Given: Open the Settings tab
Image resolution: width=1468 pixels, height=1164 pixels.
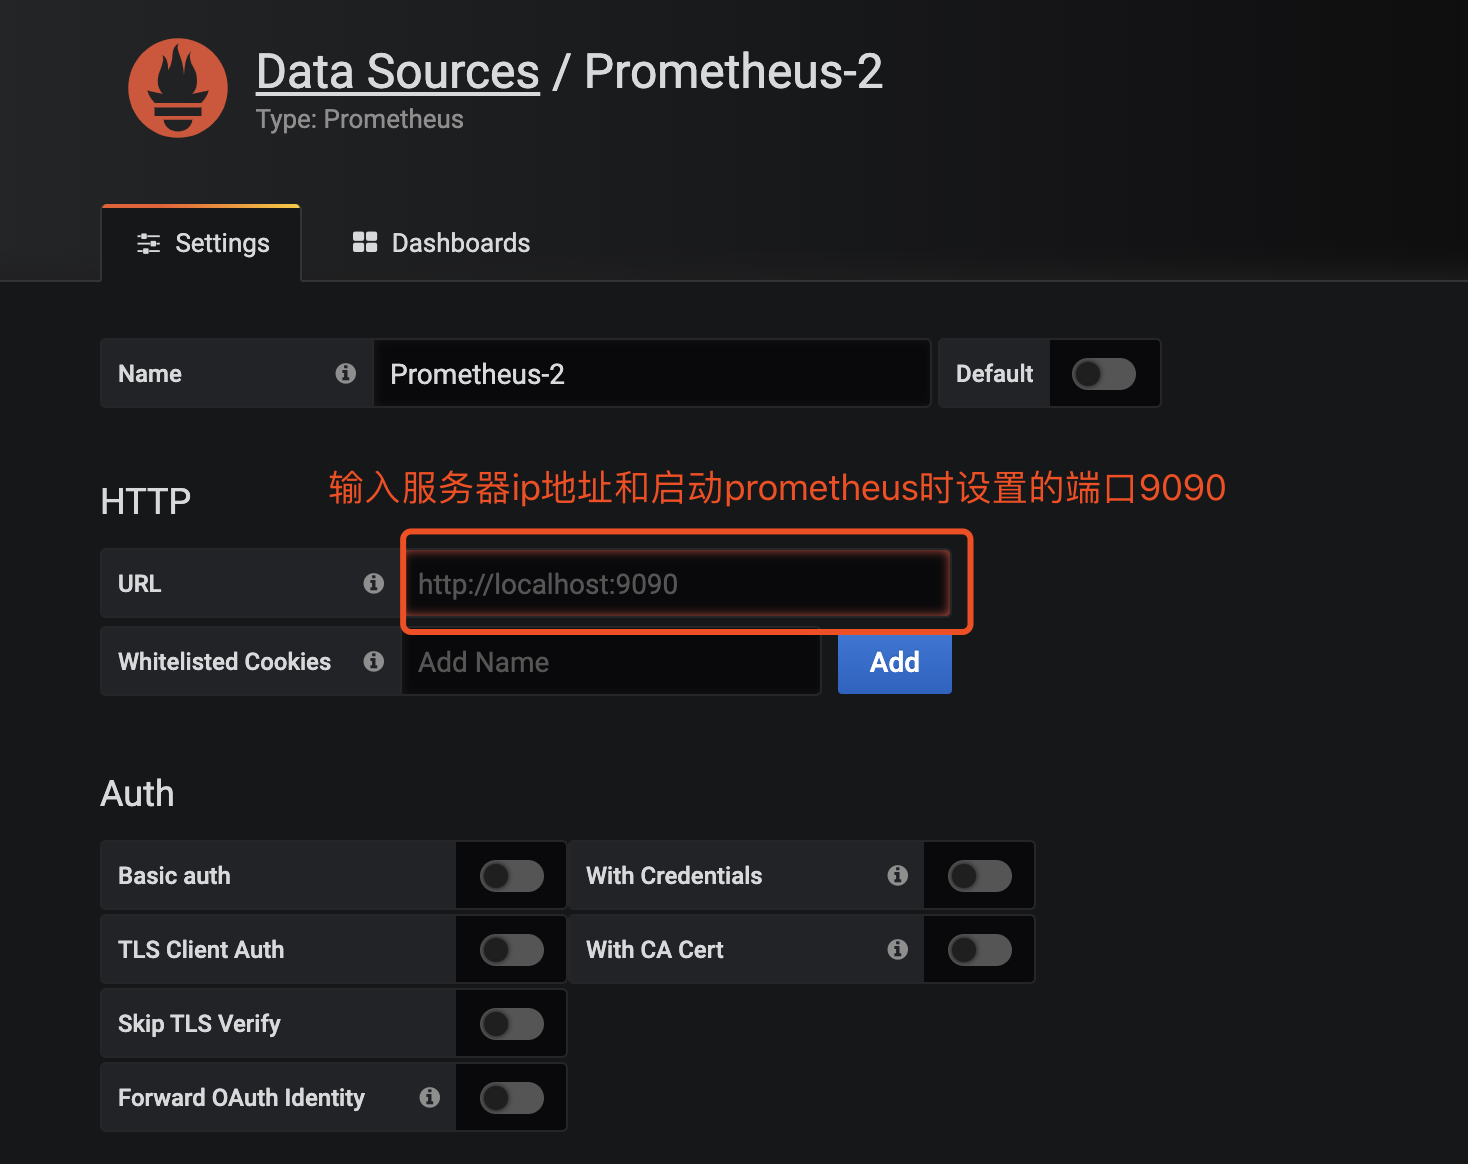Looking at the screenshot, I should click(202, 243).
